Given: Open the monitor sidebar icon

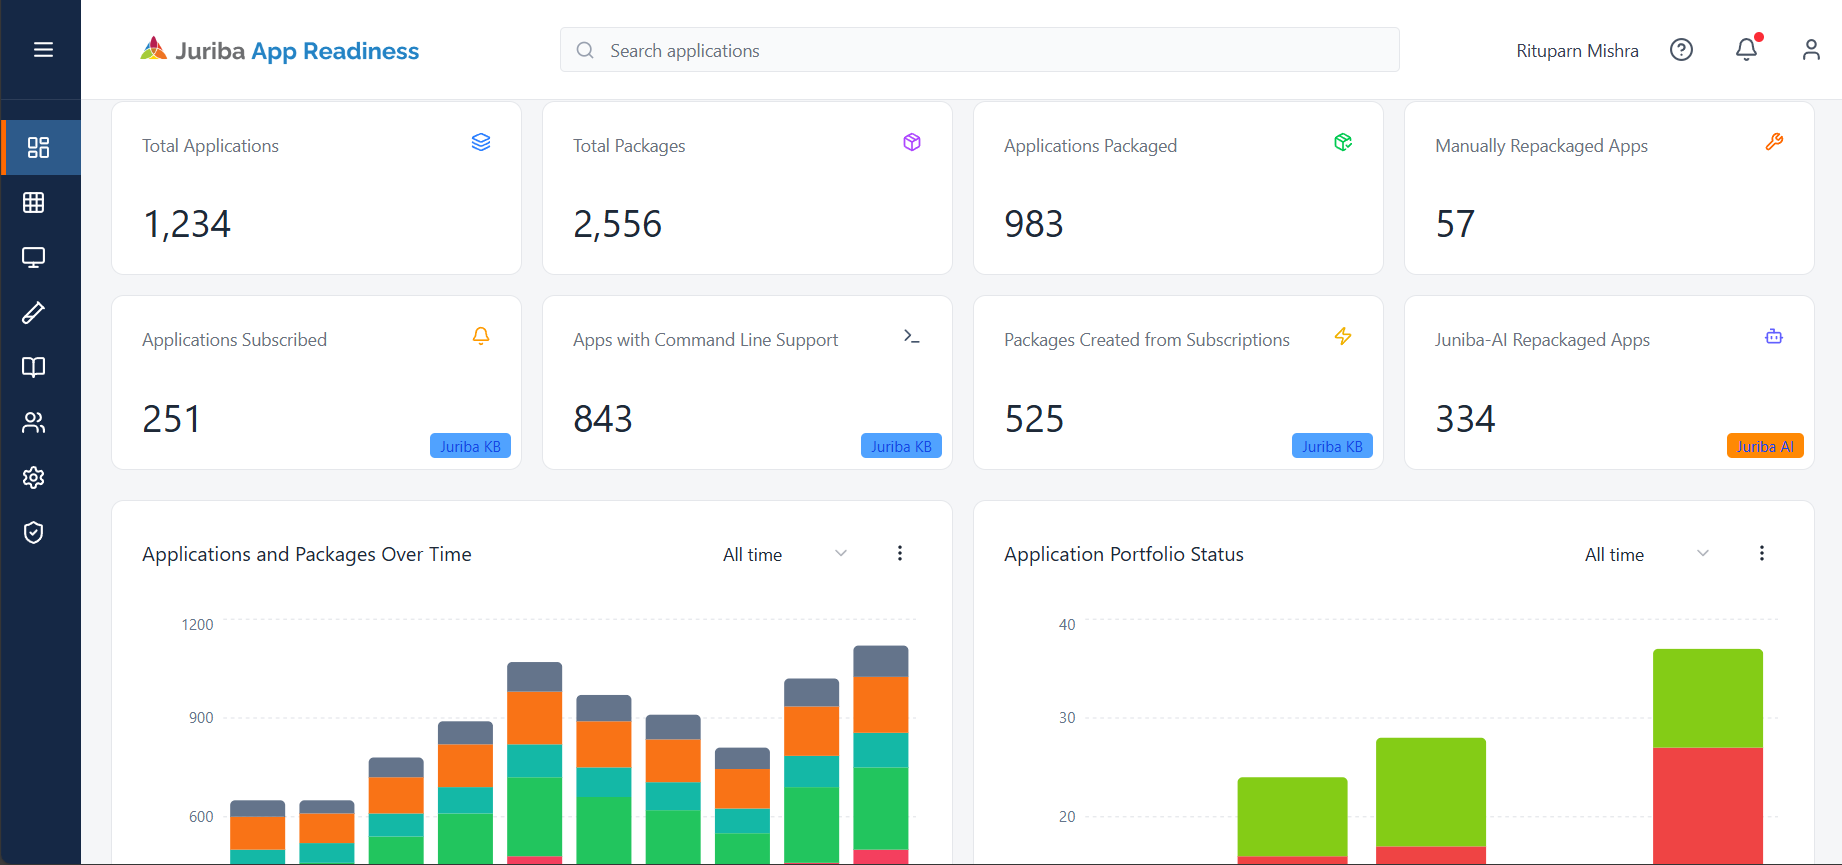Looking at the screenshot, I should [34, 258].
